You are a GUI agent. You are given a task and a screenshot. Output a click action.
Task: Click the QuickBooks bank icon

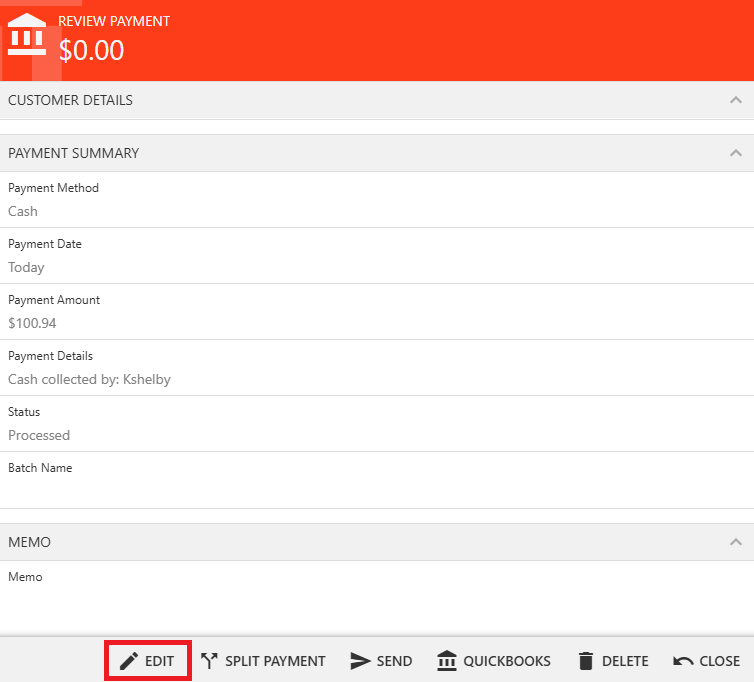coord(447,660)
